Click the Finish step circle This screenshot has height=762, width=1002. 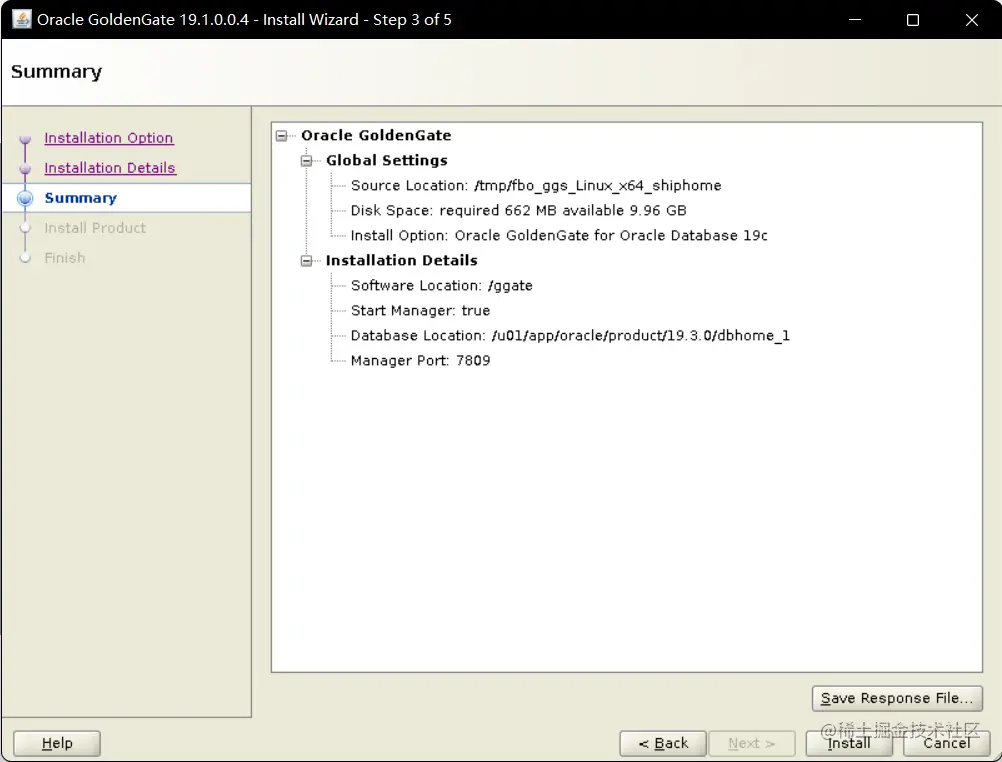[25, 258]
